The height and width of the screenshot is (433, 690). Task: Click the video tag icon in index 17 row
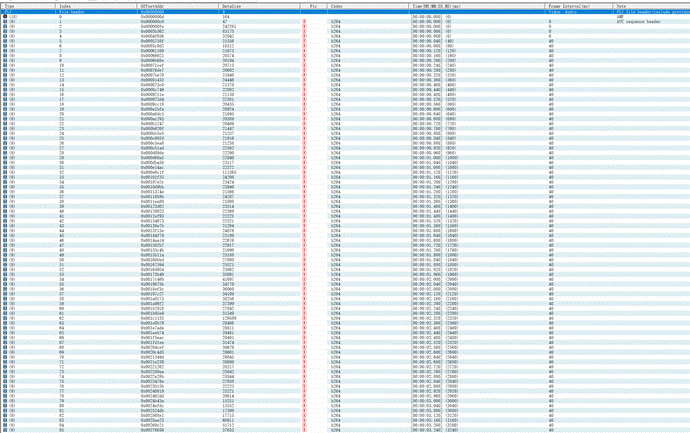(5, 99)
